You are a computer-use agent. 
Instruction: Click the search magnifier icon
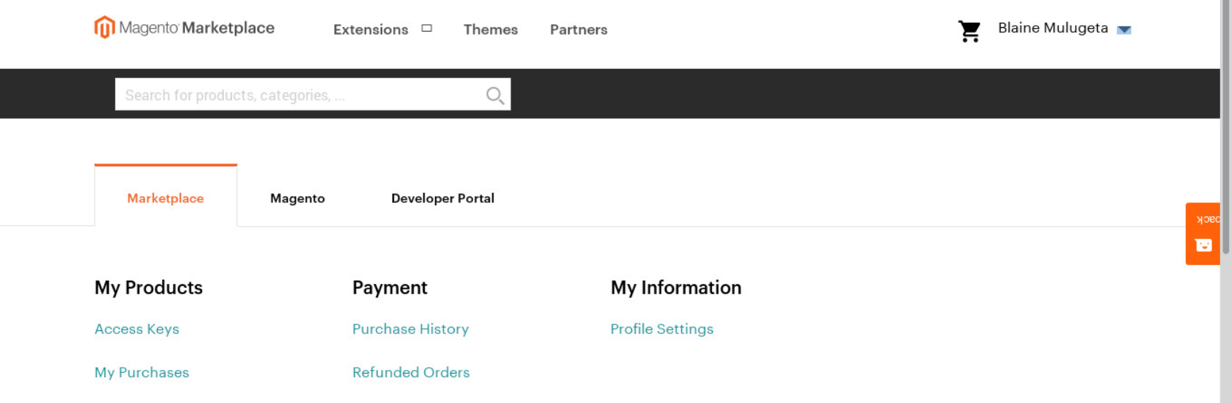point(495,95)
